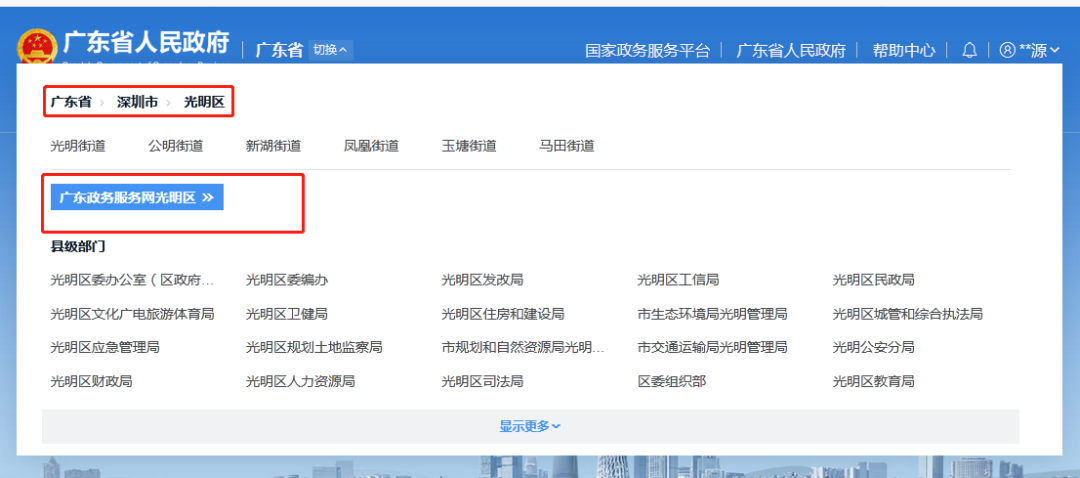The width and height of the screenshot is (1080, 478).
Task: Click the 广东省 current region label
Action: click(x=280, y=50)
